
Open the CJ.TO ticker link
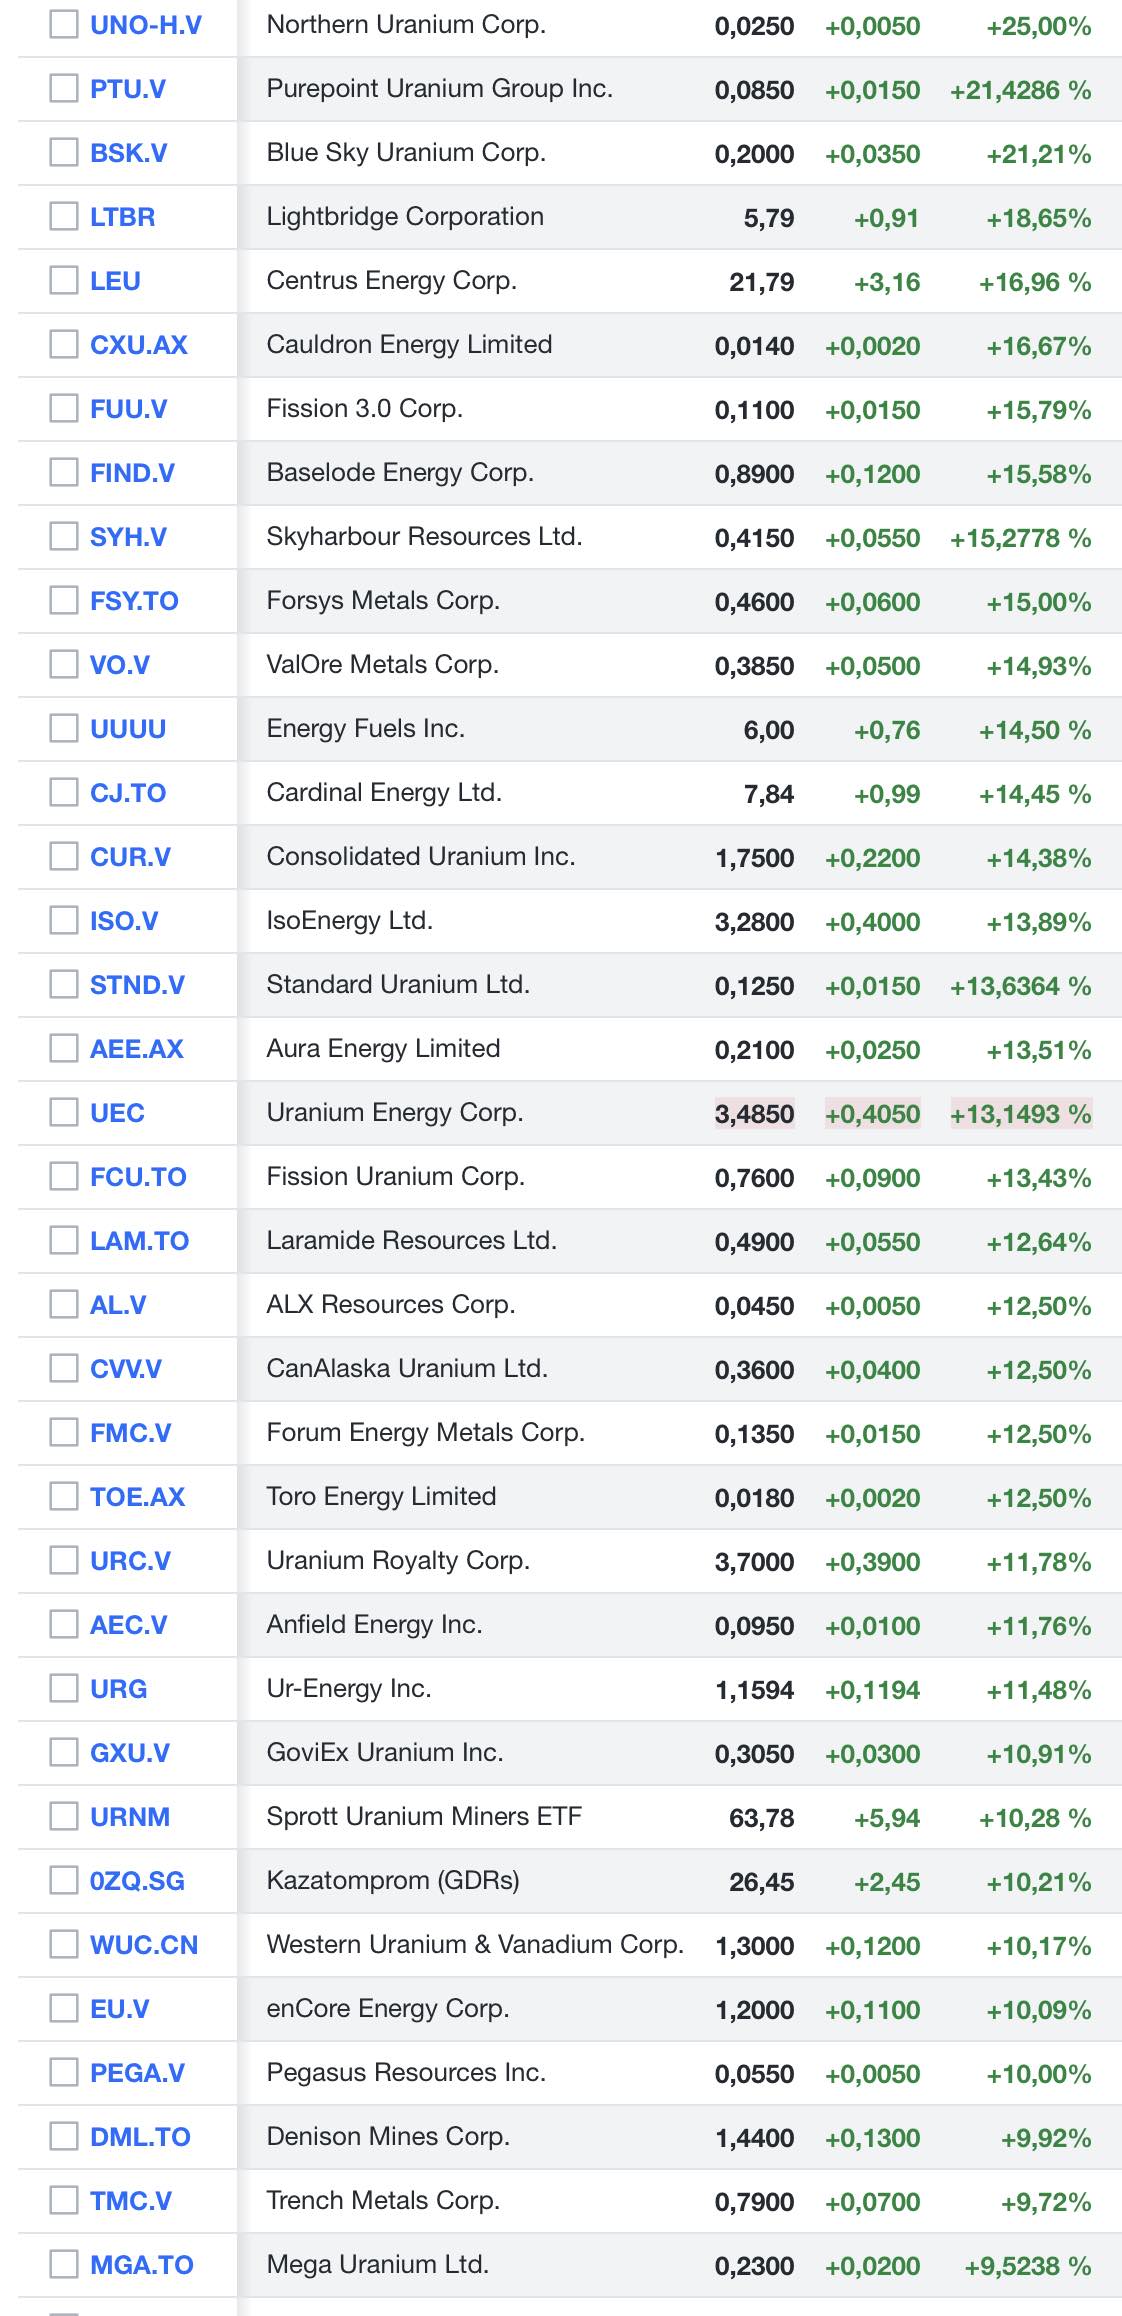pos(128,794)
